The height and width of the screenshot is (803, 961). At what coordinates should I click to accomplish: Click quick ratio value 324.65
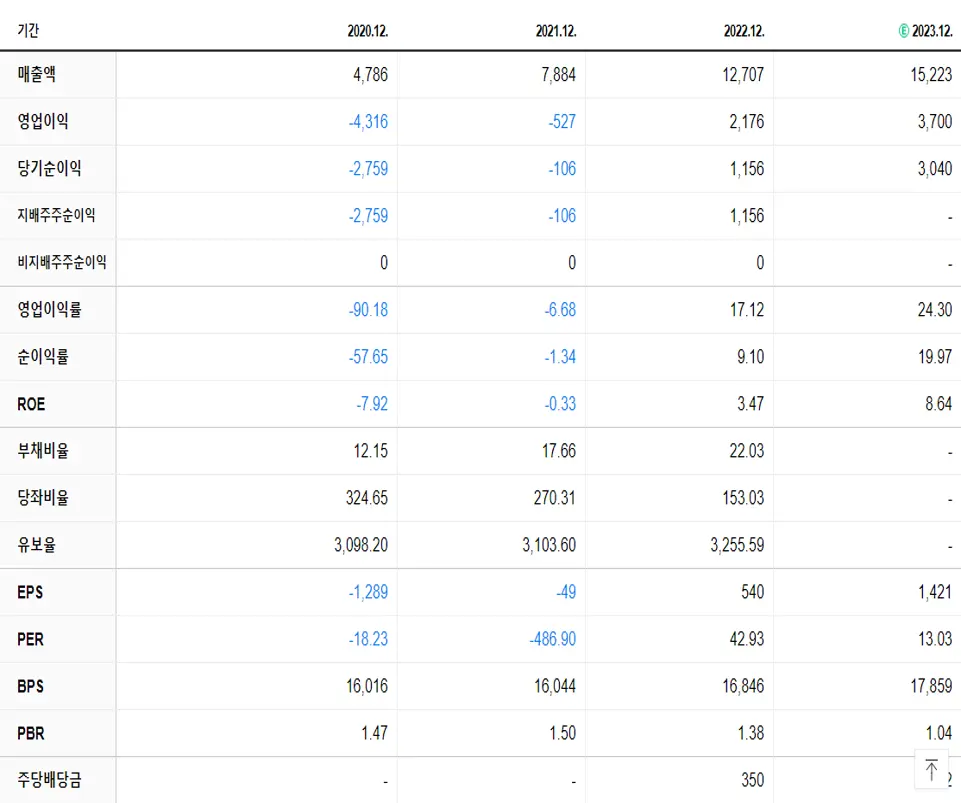click(x=367, y=498)
